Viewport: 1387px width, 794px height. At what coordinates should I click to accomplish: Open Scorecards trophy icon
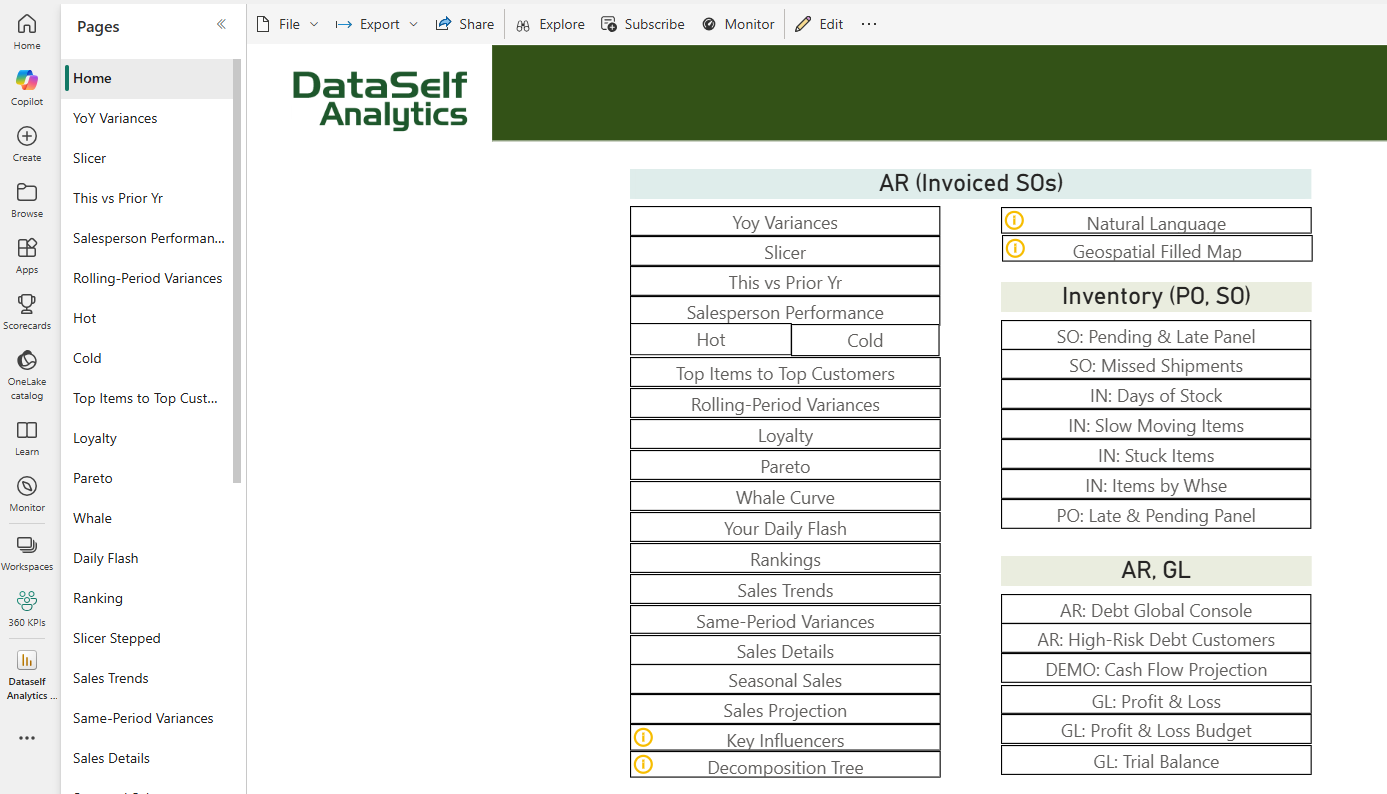pos(27,304)
